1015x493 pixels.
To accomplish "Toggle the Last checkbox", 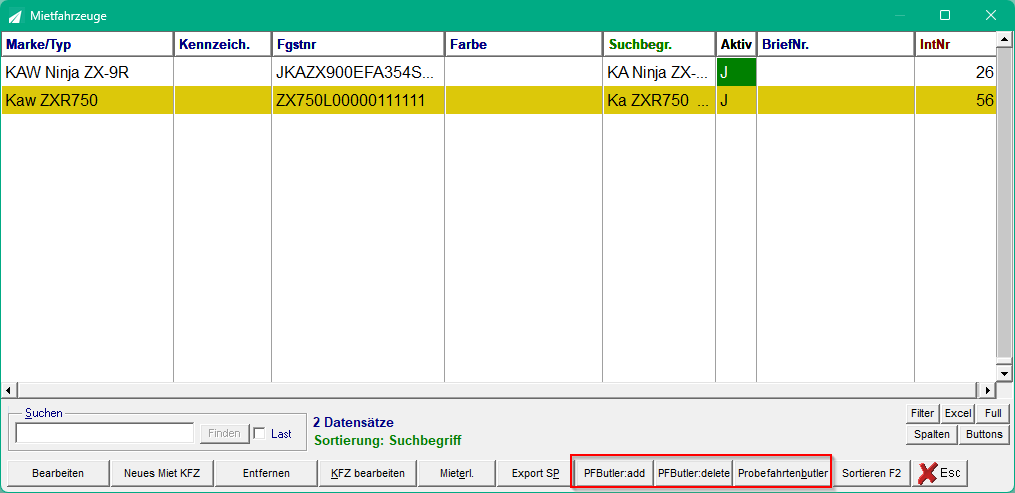I will 260,433.
